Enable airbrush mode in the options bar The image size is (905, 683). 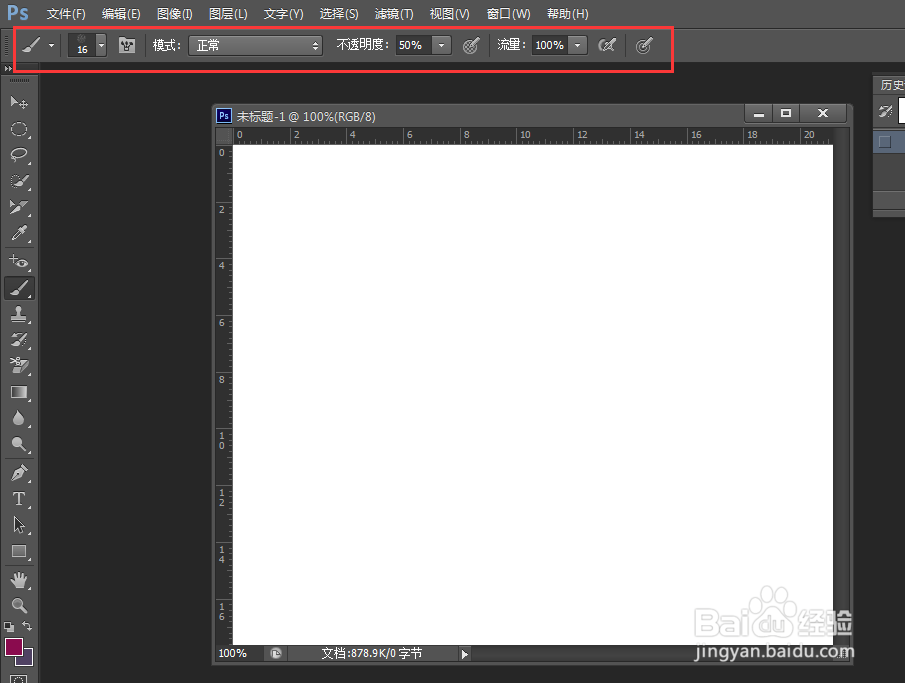coord(607,45)
